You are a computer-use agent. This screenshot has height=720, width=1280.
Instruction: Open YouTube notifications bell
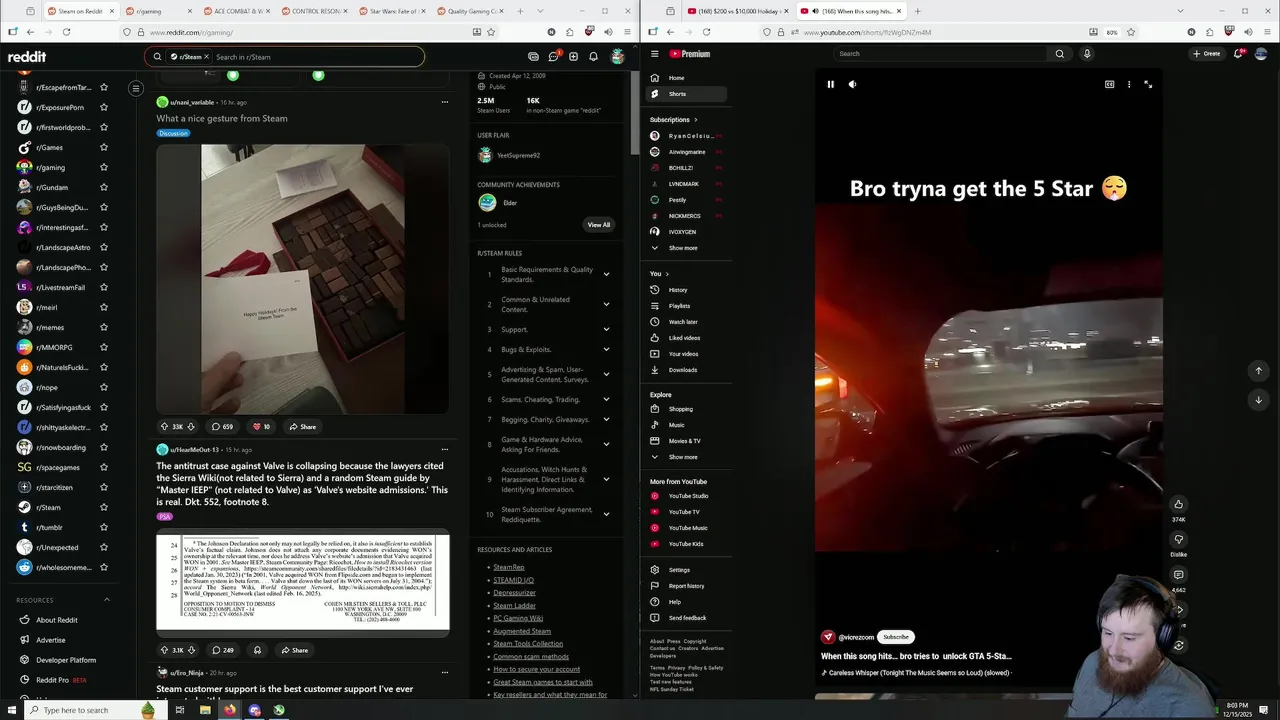[1238, 54]
